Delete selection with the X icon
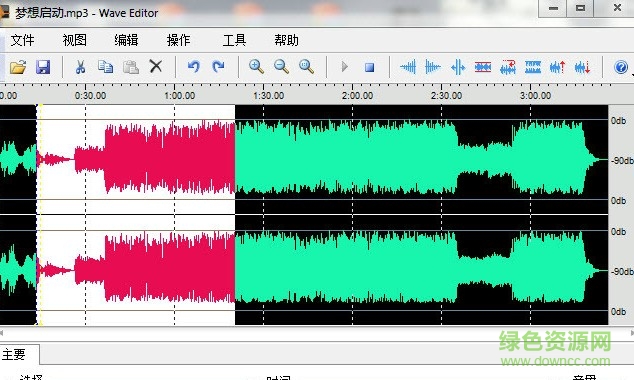The height and width of the screenshot is (380, 634). pos(156,66)
